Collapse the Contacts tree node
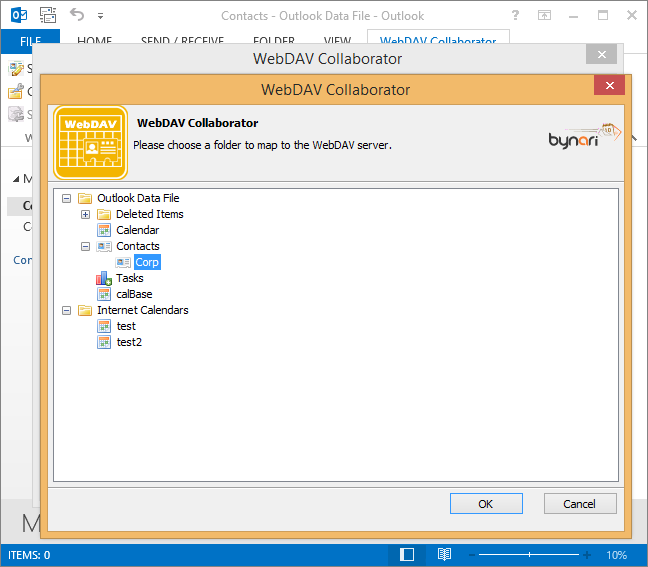This screenshot has width=648, height=567. 86,247
